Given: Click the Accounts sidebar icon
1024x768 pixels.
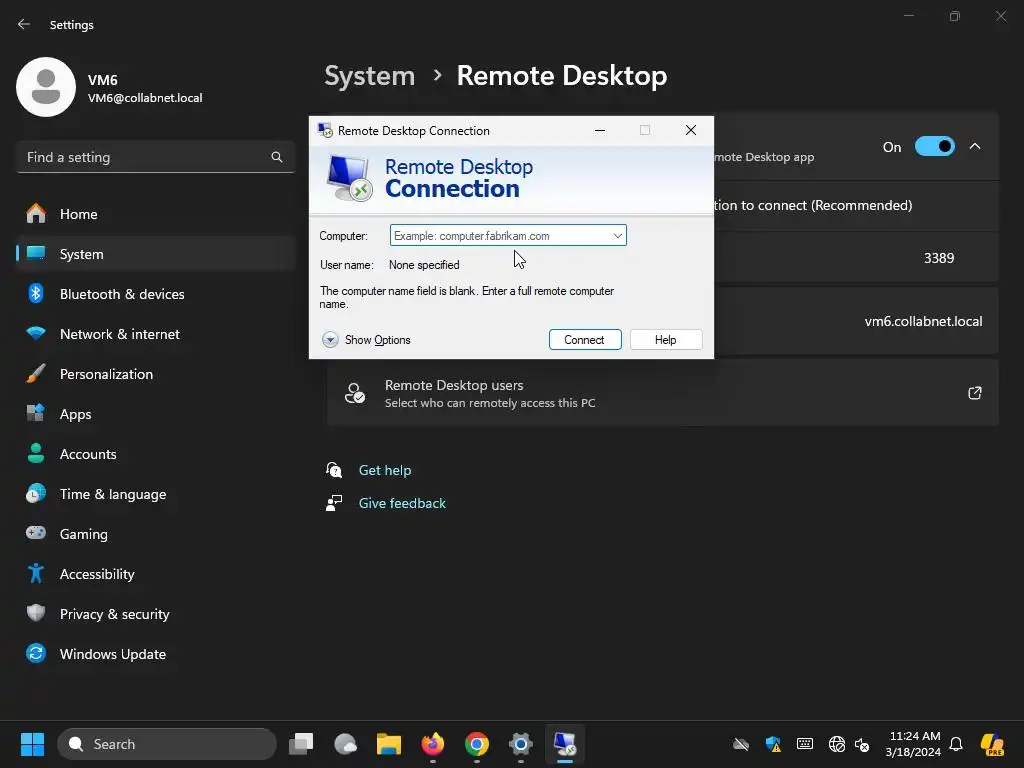Looking at the screenshot, I should (x=36, y=454).
